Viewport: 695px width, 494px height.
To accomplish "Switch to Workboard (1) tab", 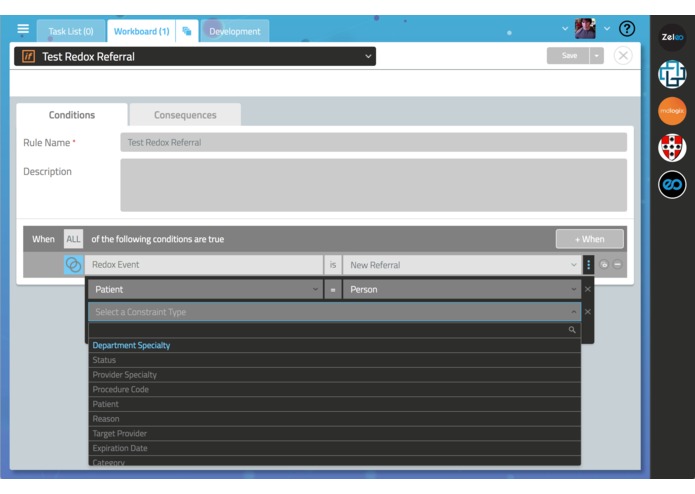I will point(141,31).
